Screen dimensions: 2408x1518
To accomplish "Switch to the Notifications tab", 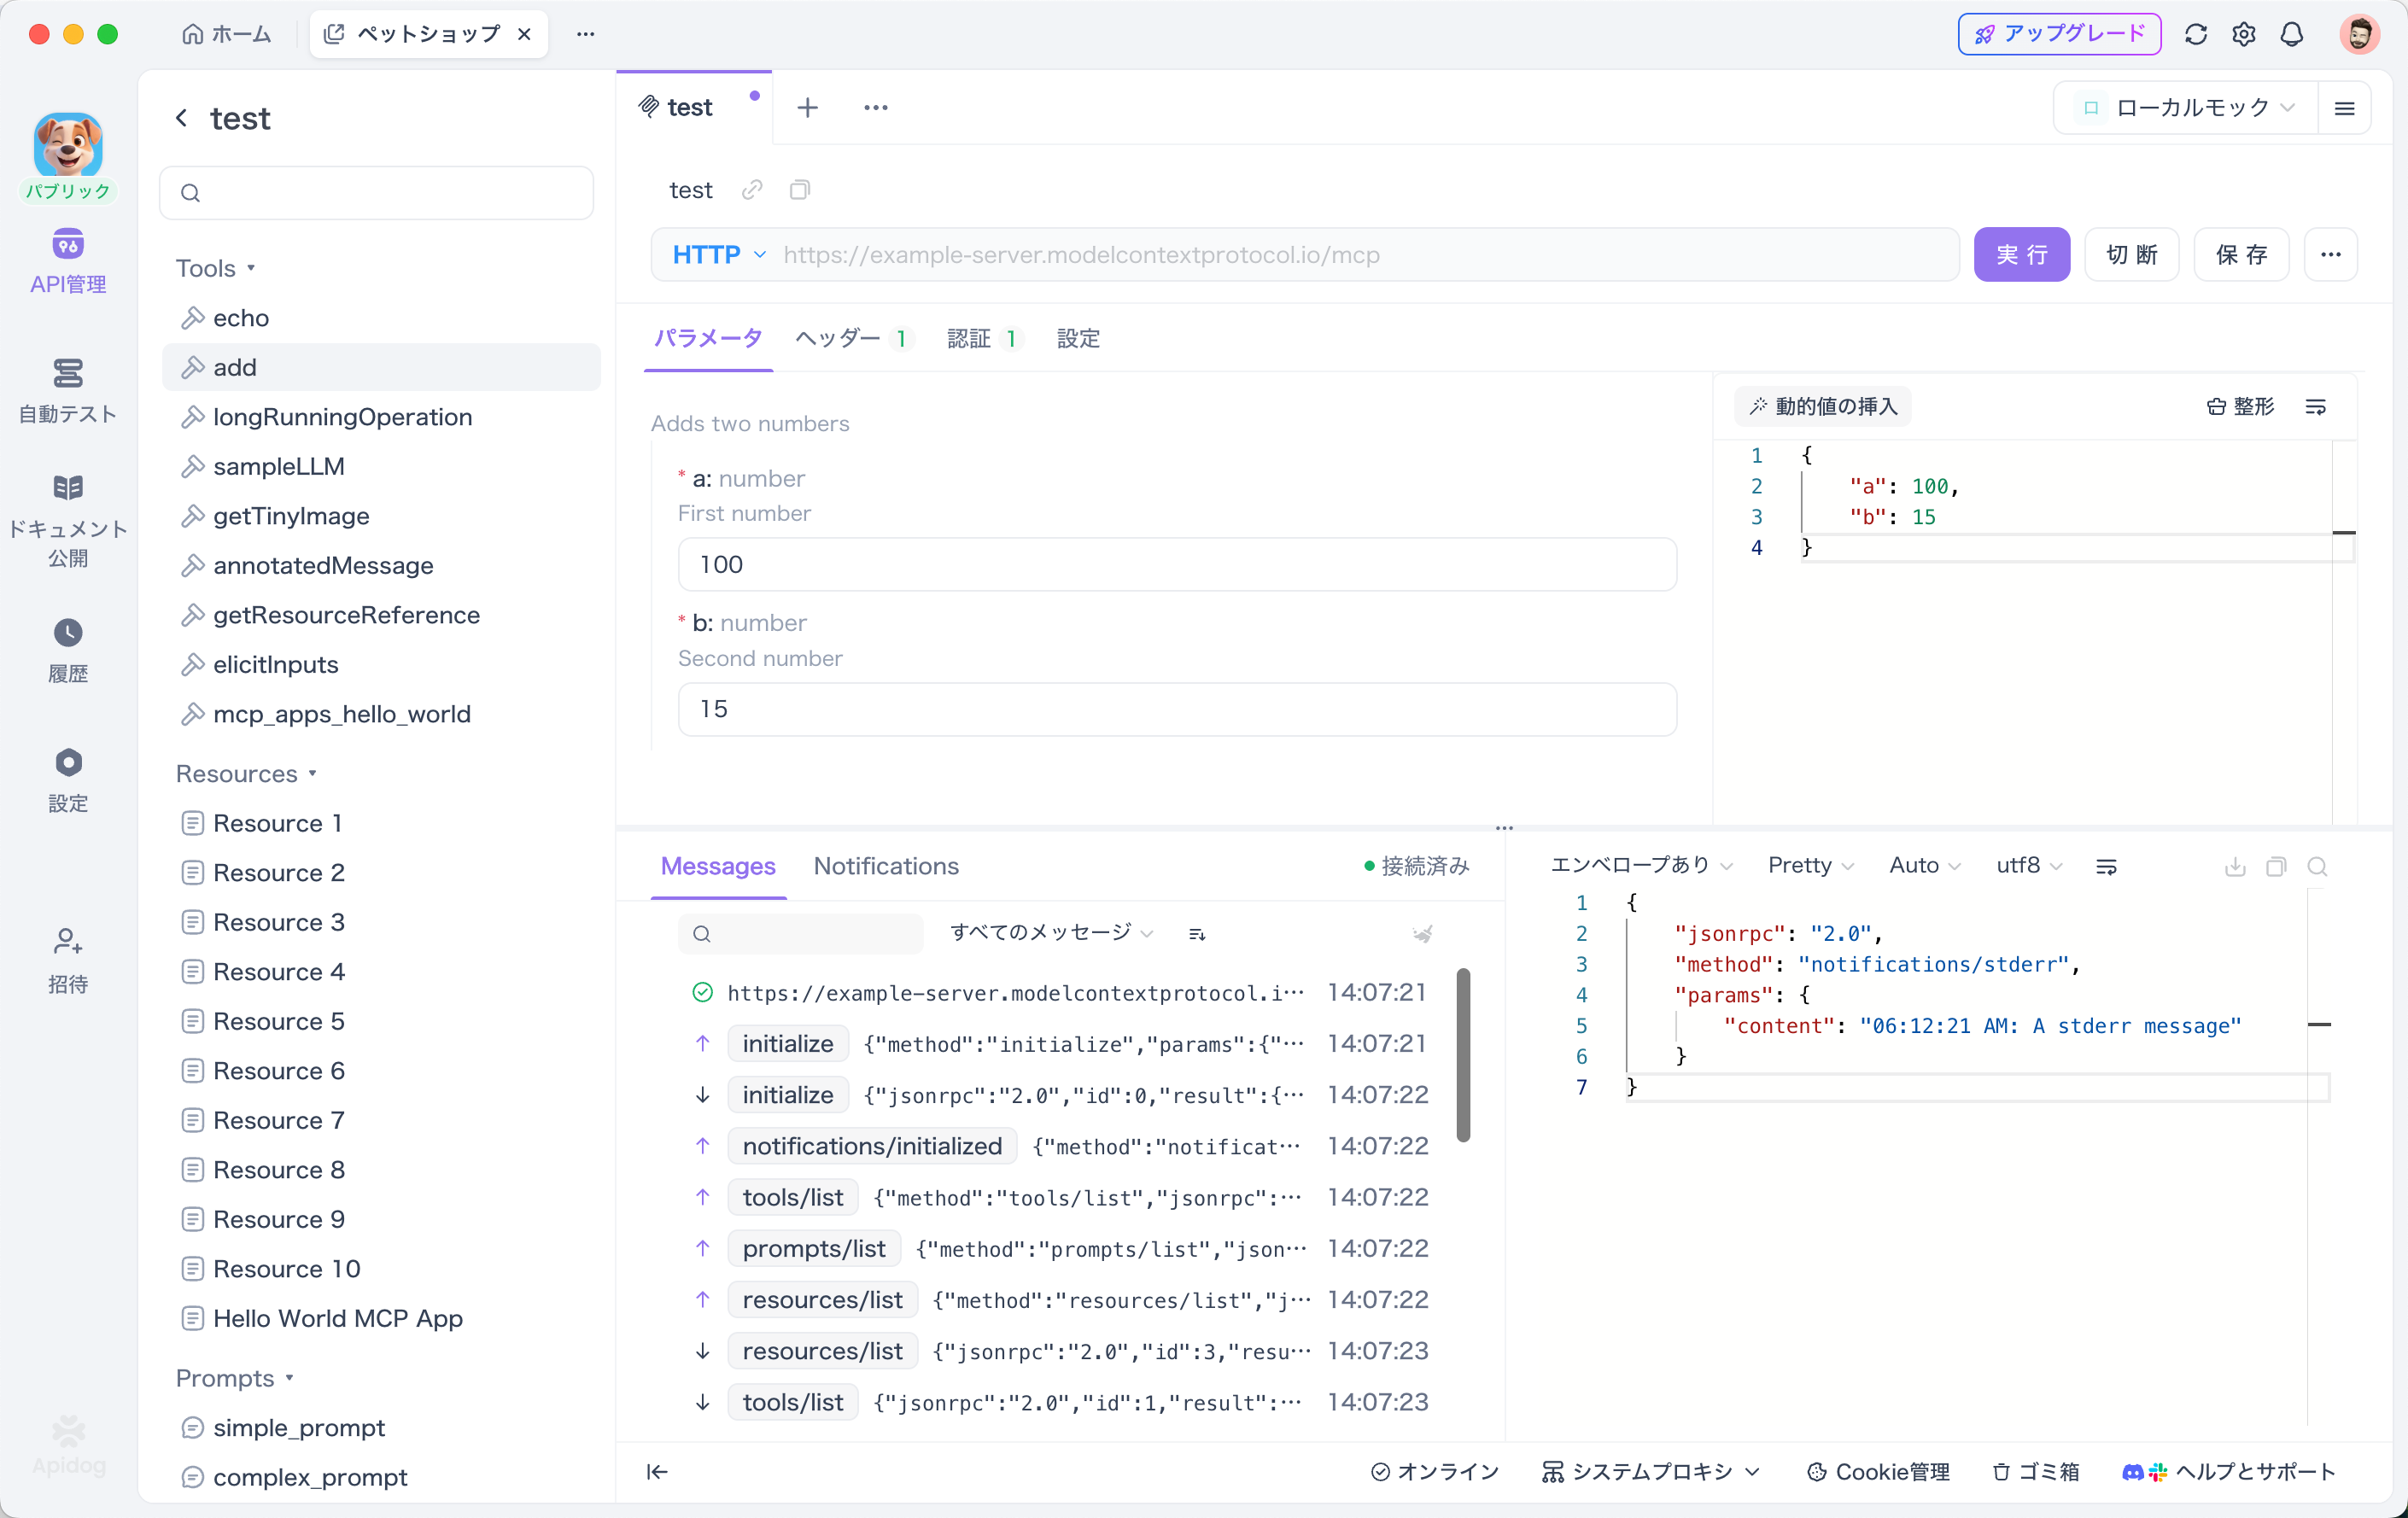I will click(x=886, y=866).
